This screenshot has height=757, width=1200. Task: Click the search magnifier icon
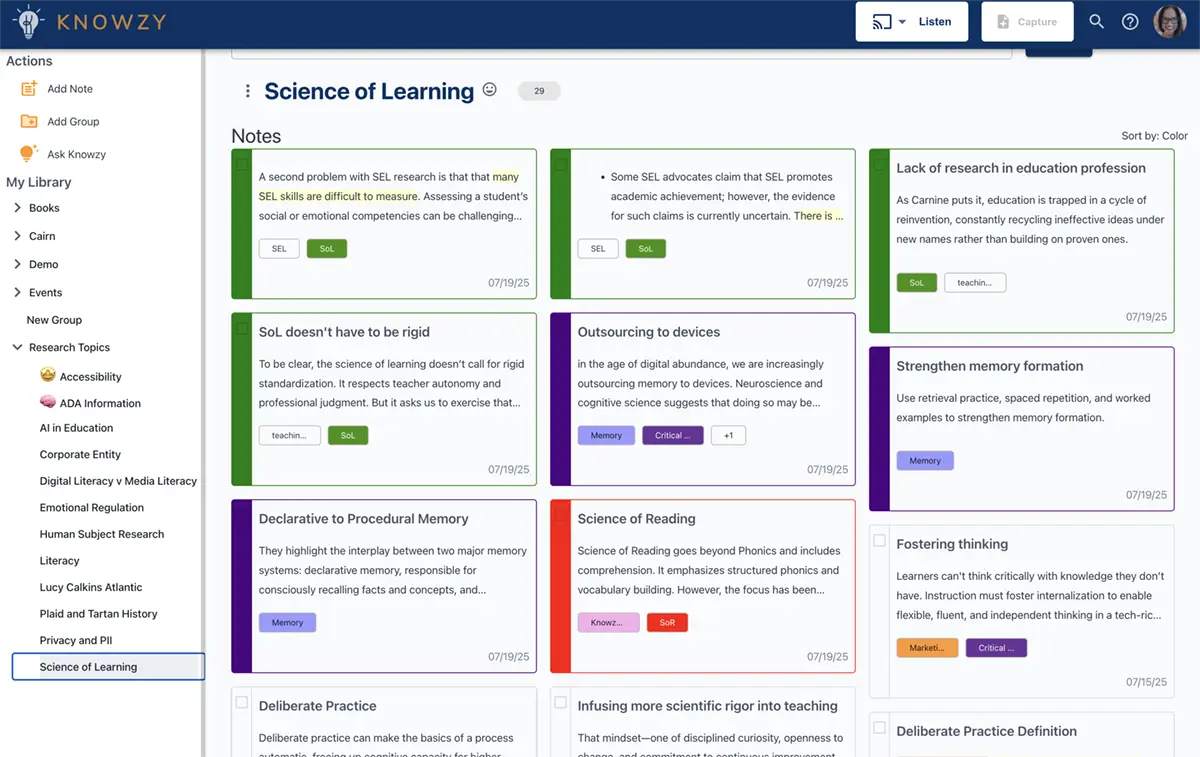pos(1096,22)
